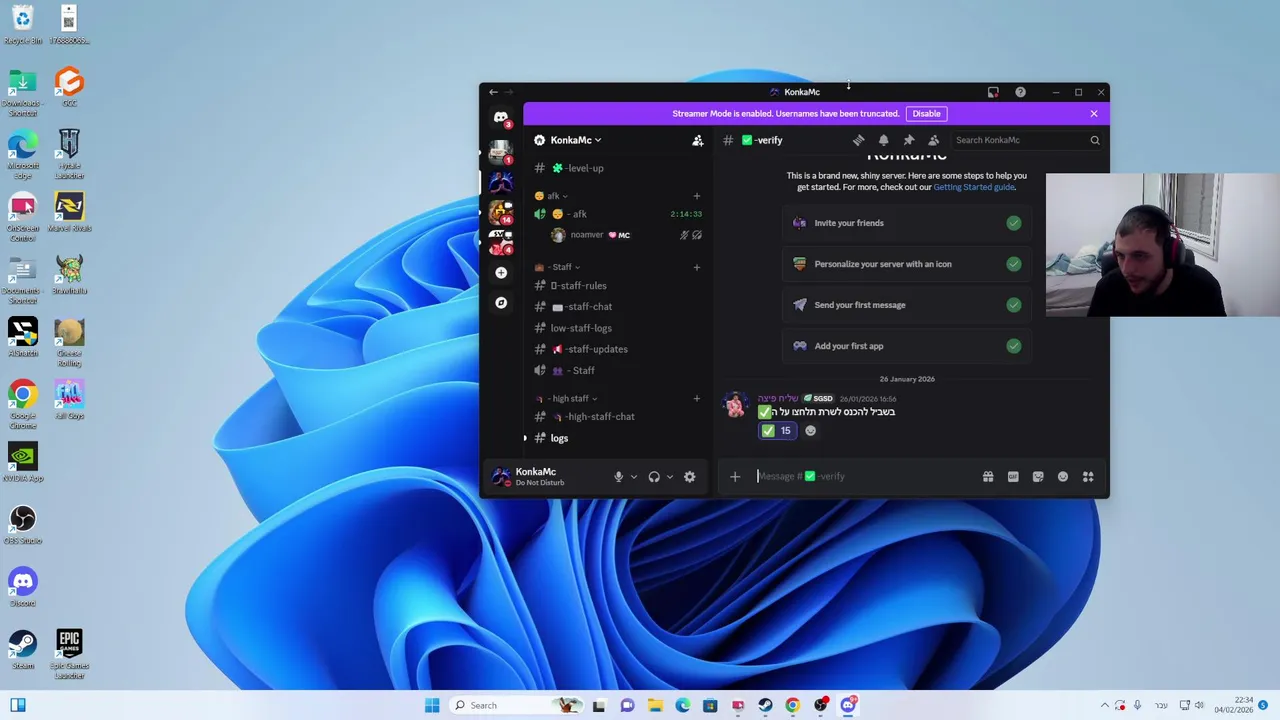Click search magnifier in Search KonkaMc box
Image resolution: width=1280 pixels, height=720 pixels.
tap(1094, 140)
